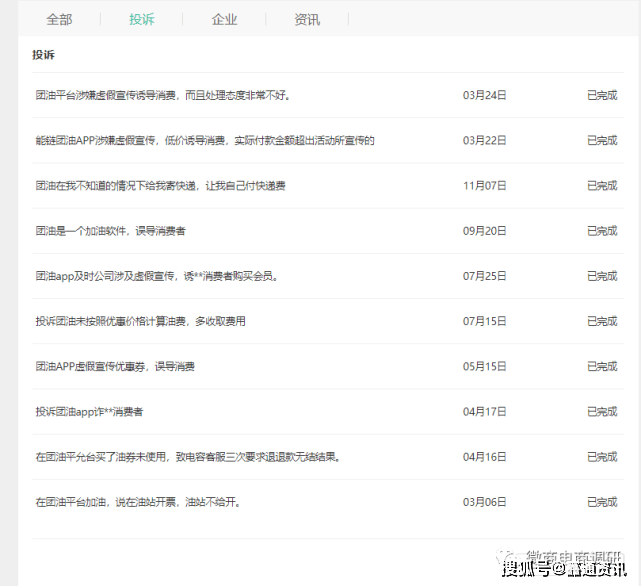Open complaint 团油APP虚假宣传优惠券
Screen dimensions: 641x586
point(115,367)
